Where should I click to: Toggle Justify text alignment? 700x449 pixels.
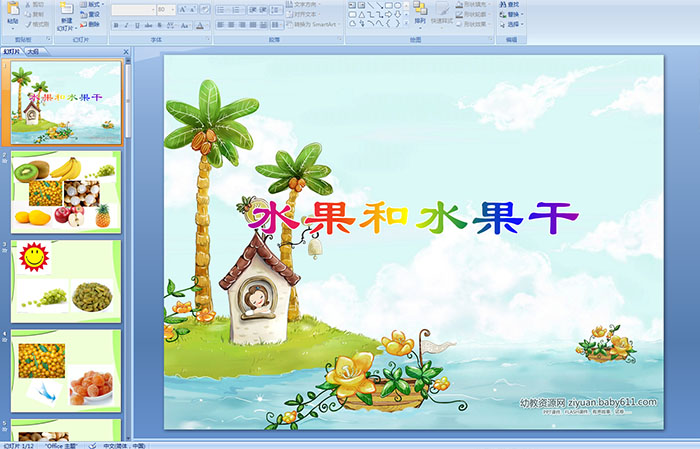(253, 25)
